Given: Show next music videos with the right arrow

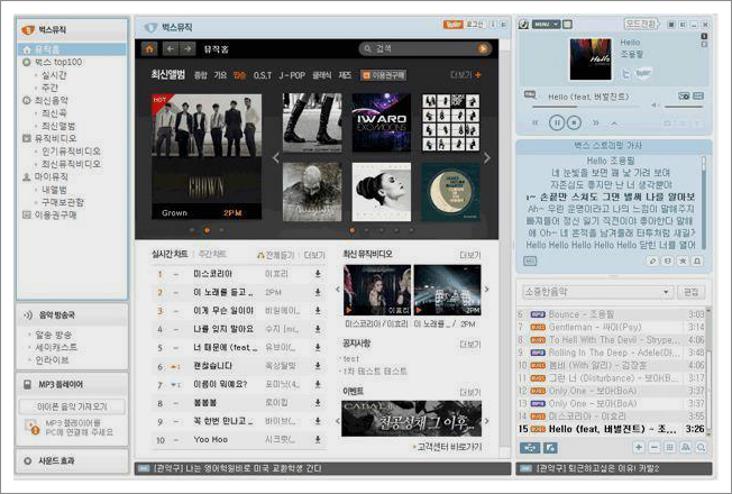Looking at the screenshot, I should [x=487, y=289].
